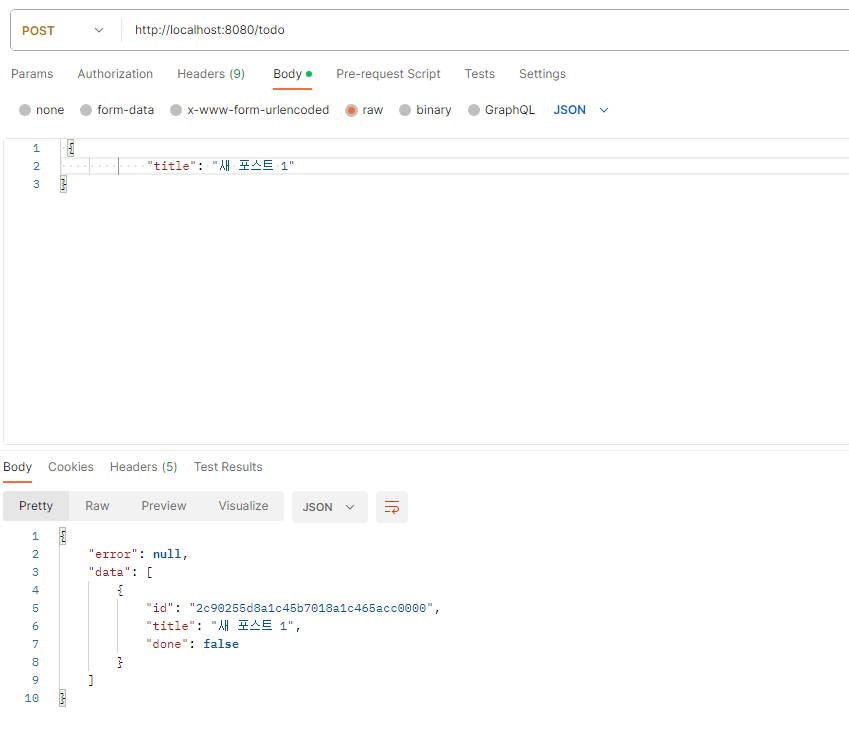The width and height of the screenshot is (849, 731).
Task: Click the response id value string
Action: click(x=311, y=608)
